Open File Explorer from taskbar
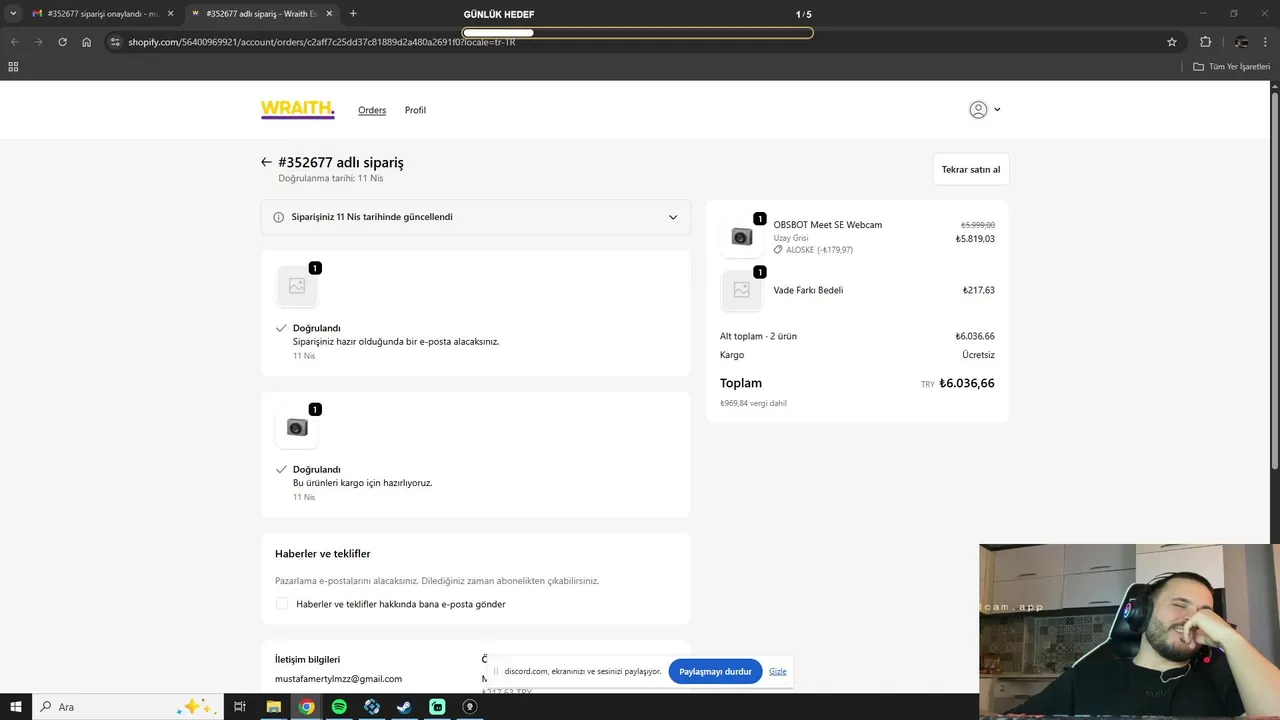This screenshot has height=720, width=1280. 273,707
